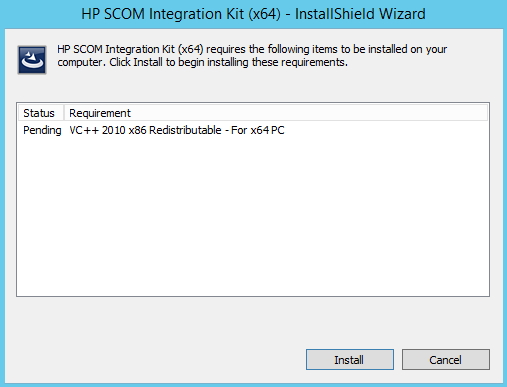The image size is (507, 387).
Task: Click the gray dialog area left of Install
Action: click(160, 359)
